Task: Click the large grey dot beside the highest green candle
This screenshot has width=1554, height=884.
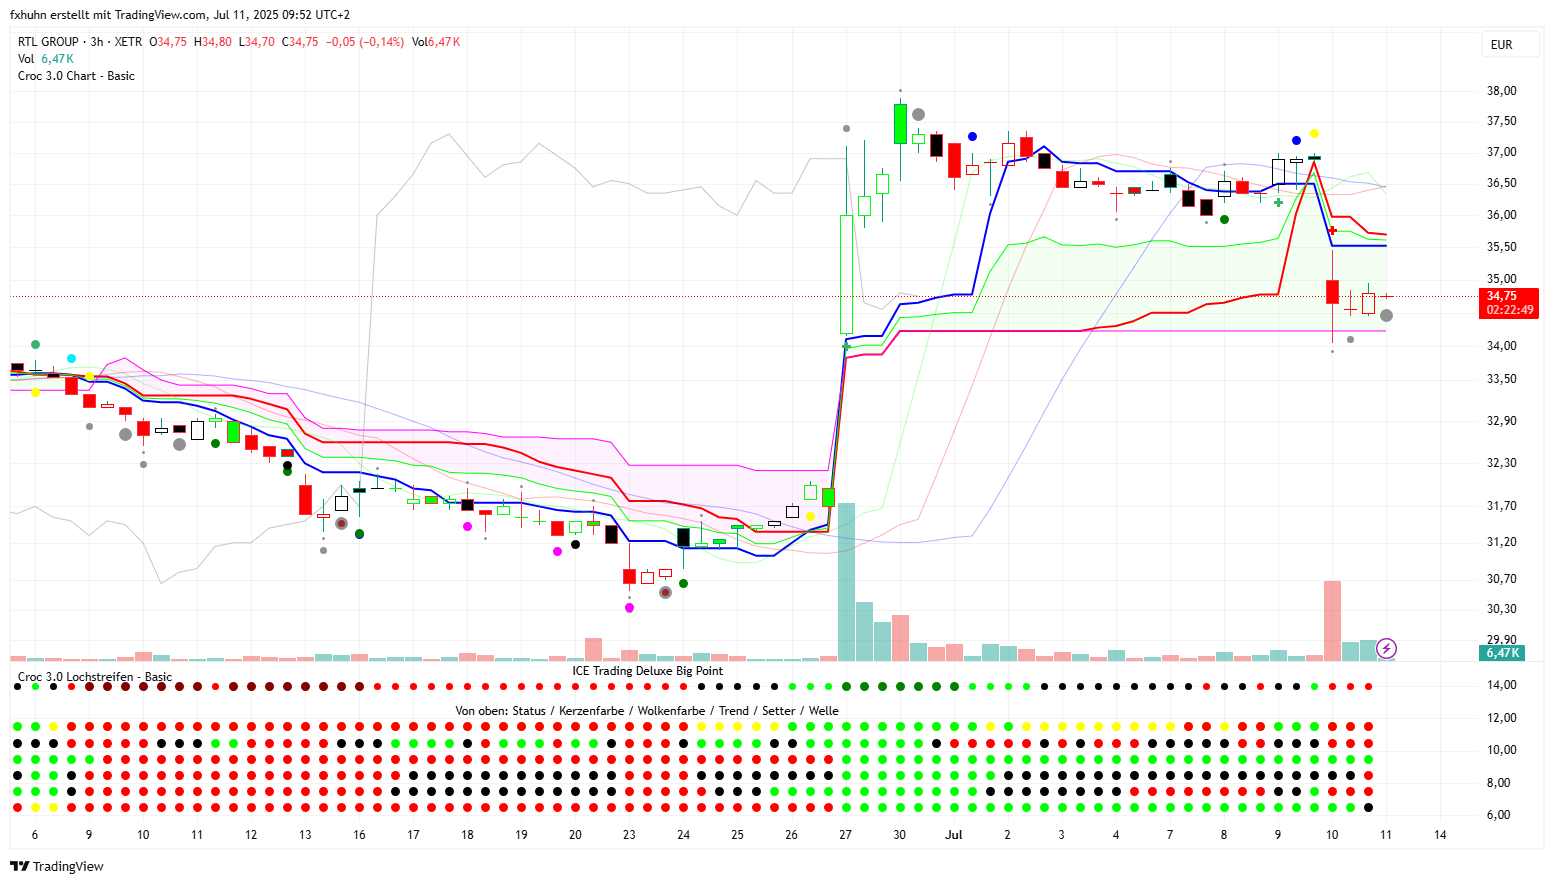Action: pyautogui.click(x=918, y=115)
